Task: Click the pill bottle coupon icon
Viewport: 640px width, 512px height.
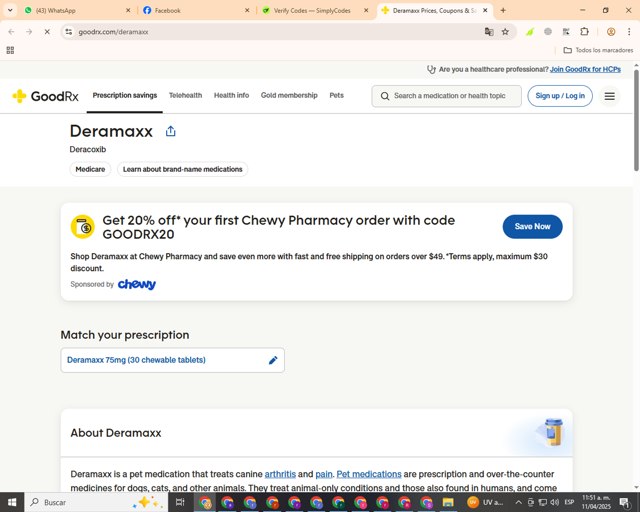Action: pos(82,227)
